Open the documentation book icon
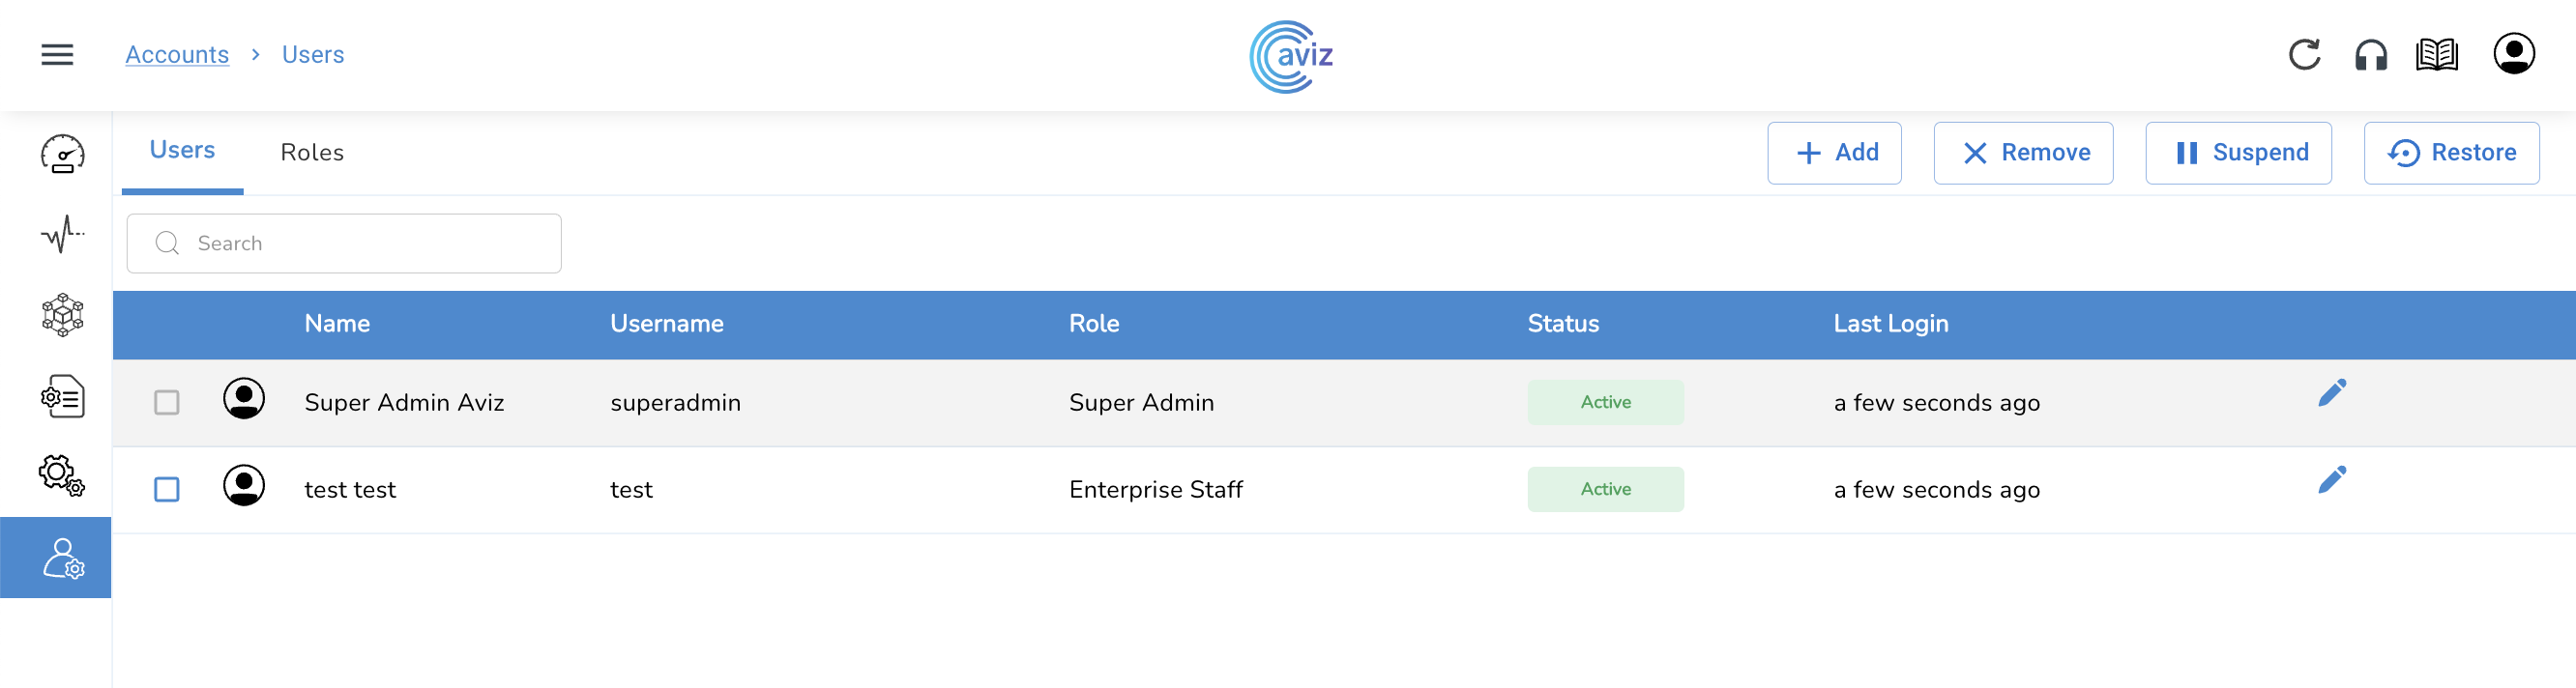This screenshot has height=688, width=2576. pyautogui.click(x=2436, y=55)
